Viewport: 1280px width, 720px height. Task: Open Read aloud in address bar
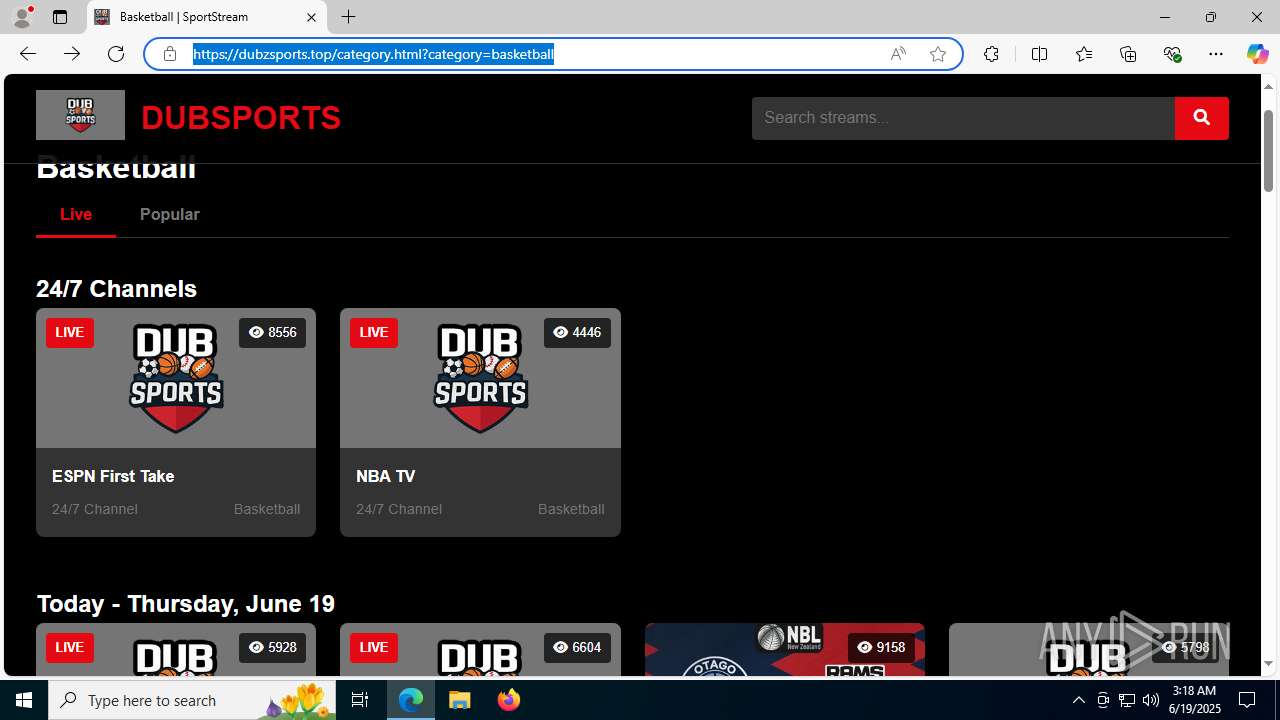pos(898,54)
